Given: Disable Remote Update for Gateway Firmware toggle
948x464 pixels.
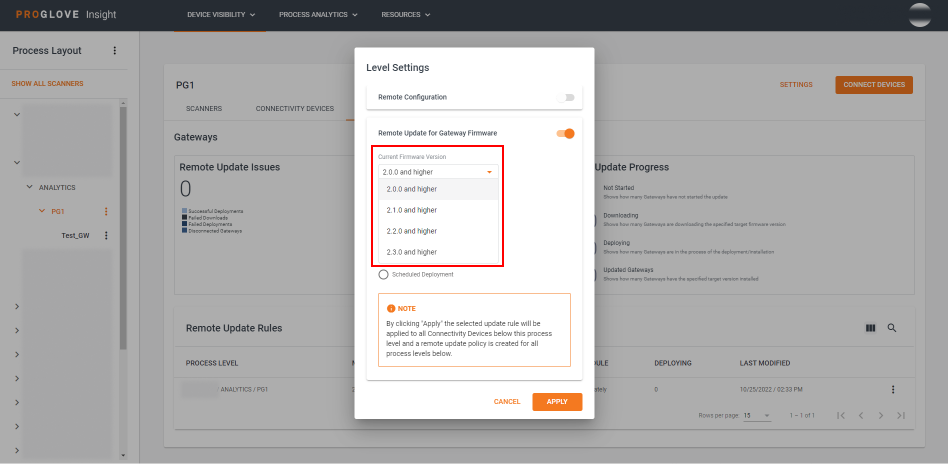Looking at the screenshot, I should 566,133.
